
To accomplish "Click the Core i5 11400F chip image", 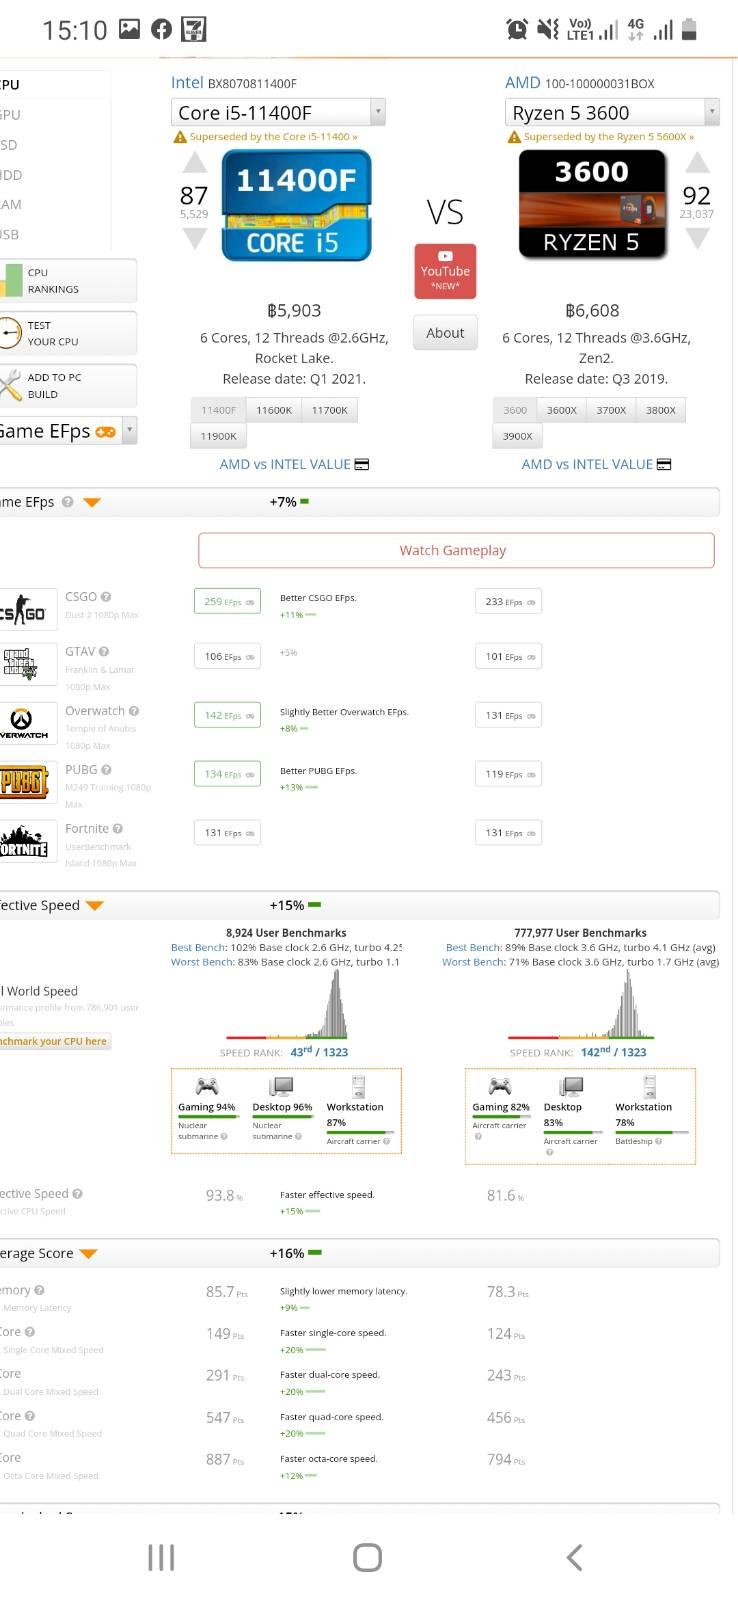I will [x=296, y=206].
